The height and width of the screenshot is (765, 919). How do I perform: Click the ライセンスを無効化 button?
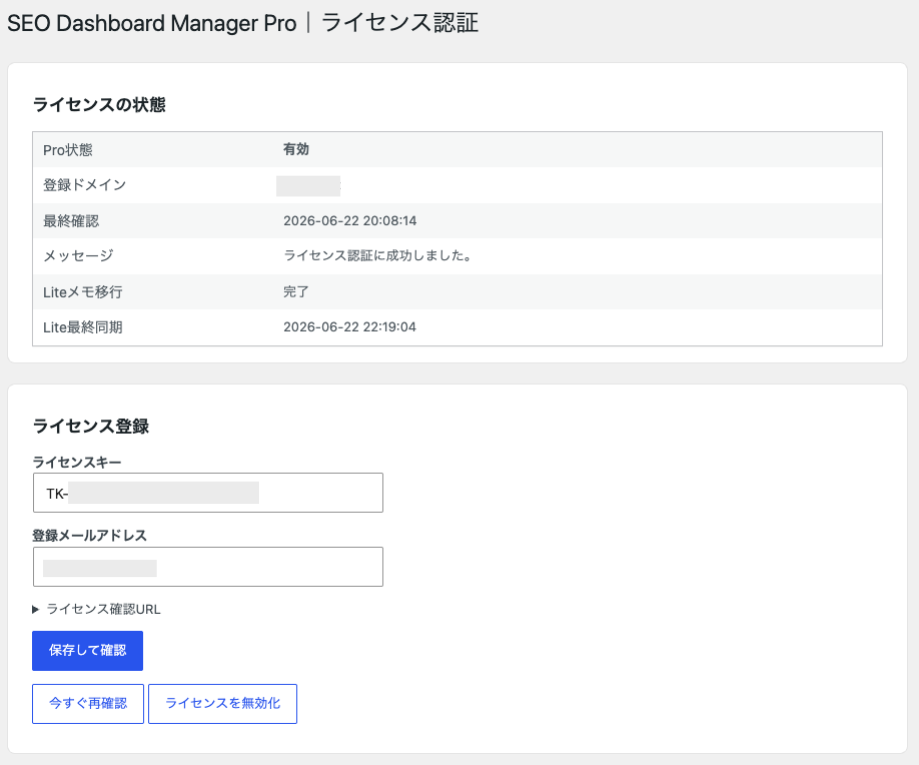click(223, 703)
